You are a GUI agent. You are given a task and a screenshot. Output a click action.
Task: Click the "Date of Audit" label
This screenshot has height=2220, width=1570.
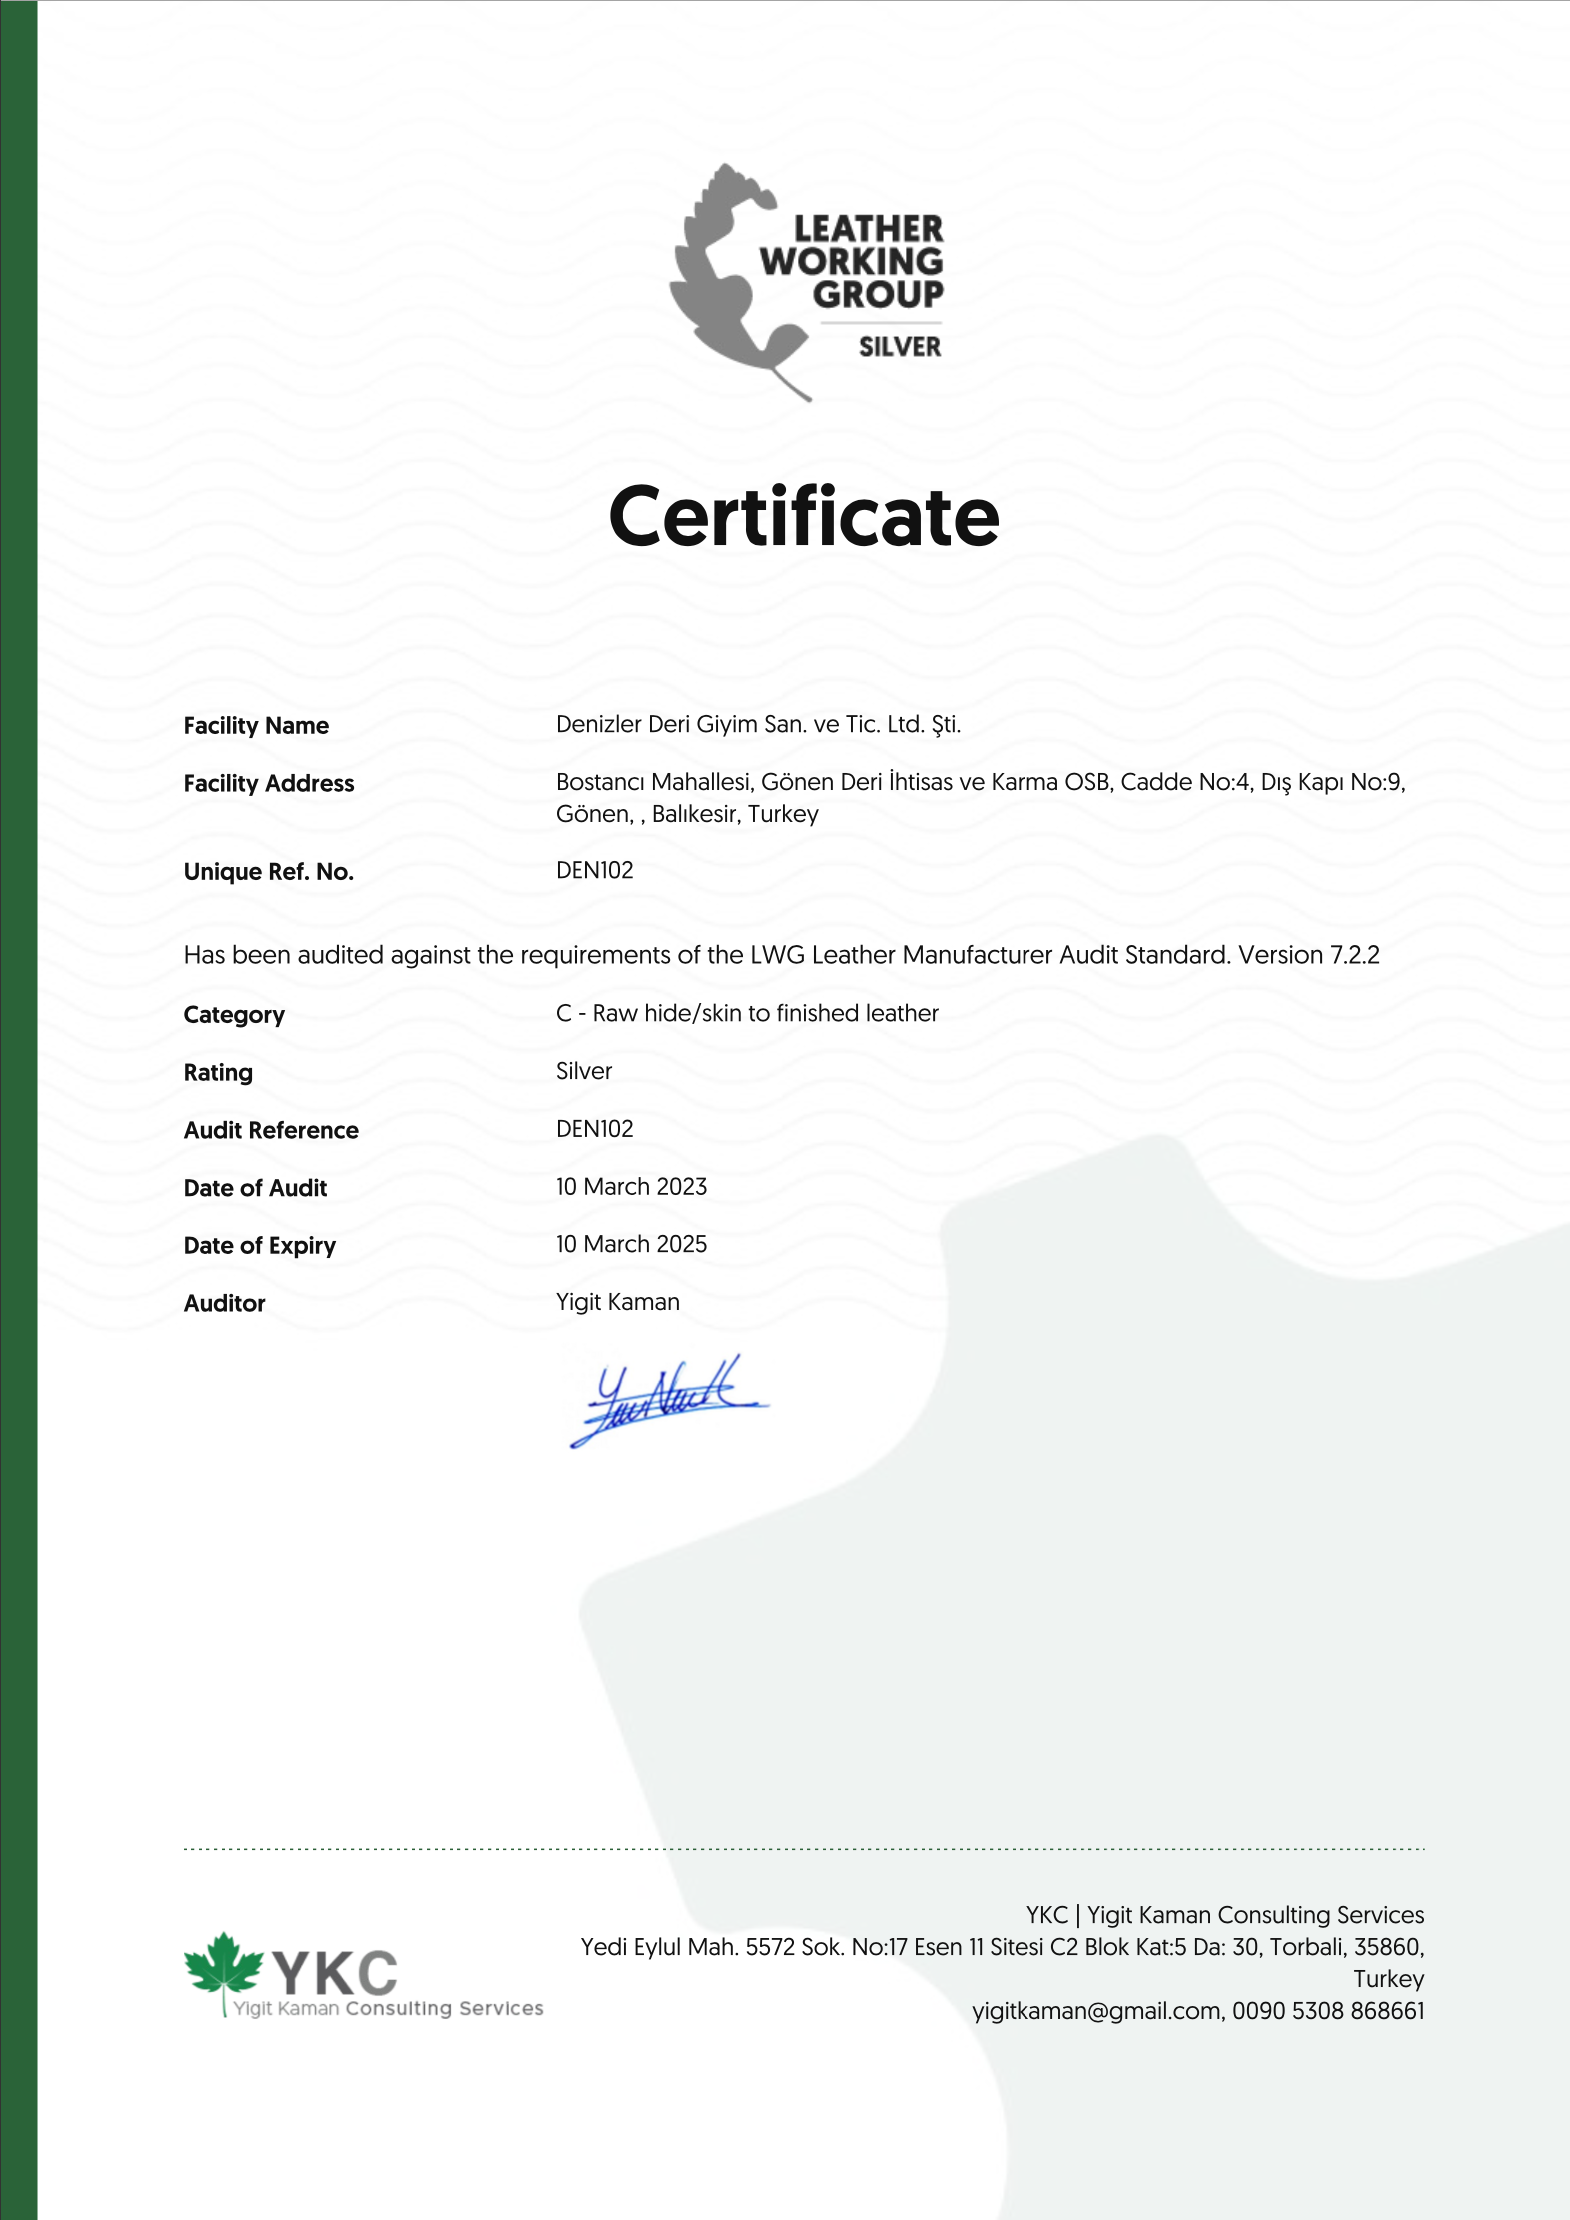tap(255, 1188)
